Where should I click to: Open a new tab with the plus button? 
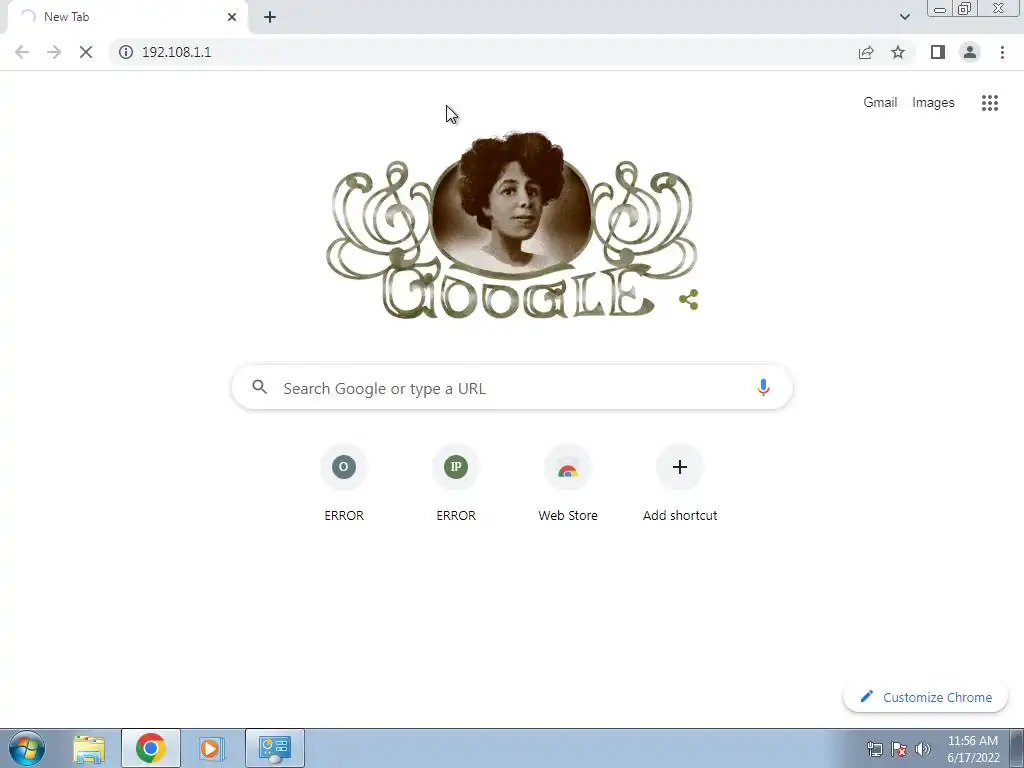point(270,17)
